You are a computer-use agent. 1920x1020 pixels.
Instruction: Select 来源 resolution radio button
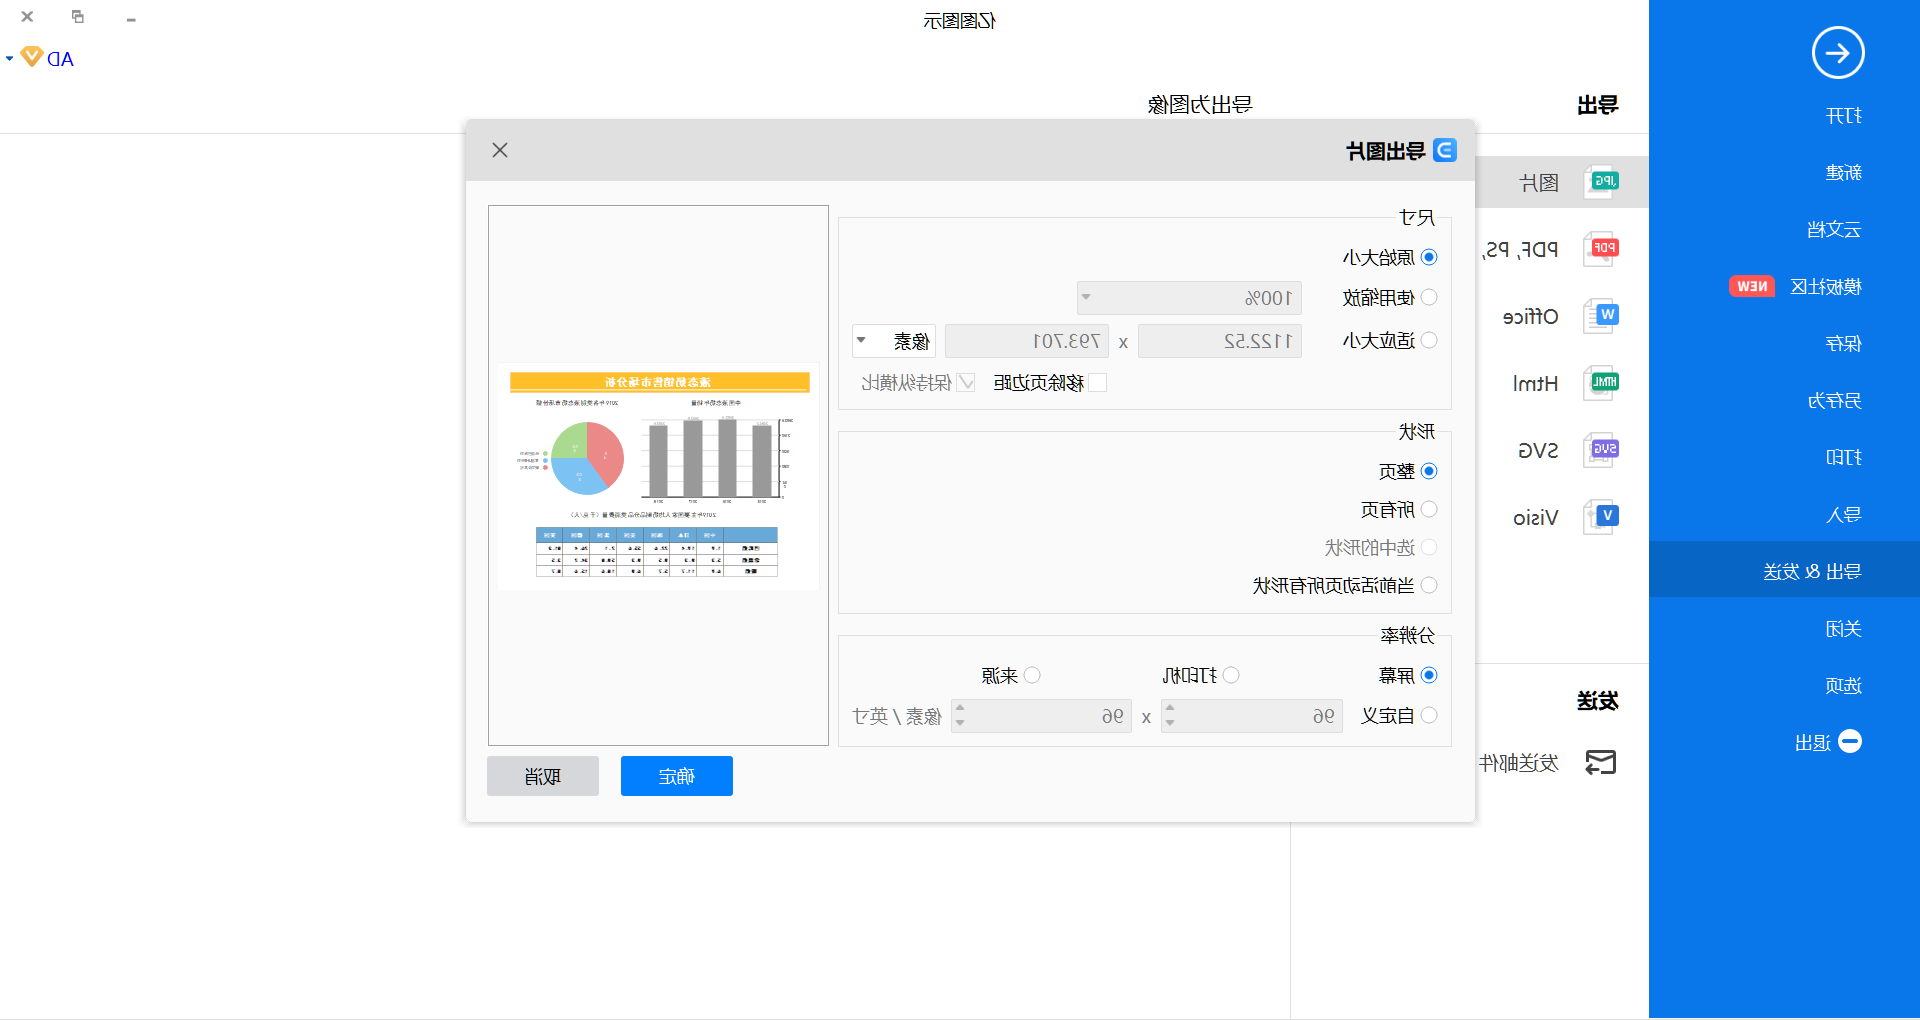pyautogui.click(x=1032, y=675)
